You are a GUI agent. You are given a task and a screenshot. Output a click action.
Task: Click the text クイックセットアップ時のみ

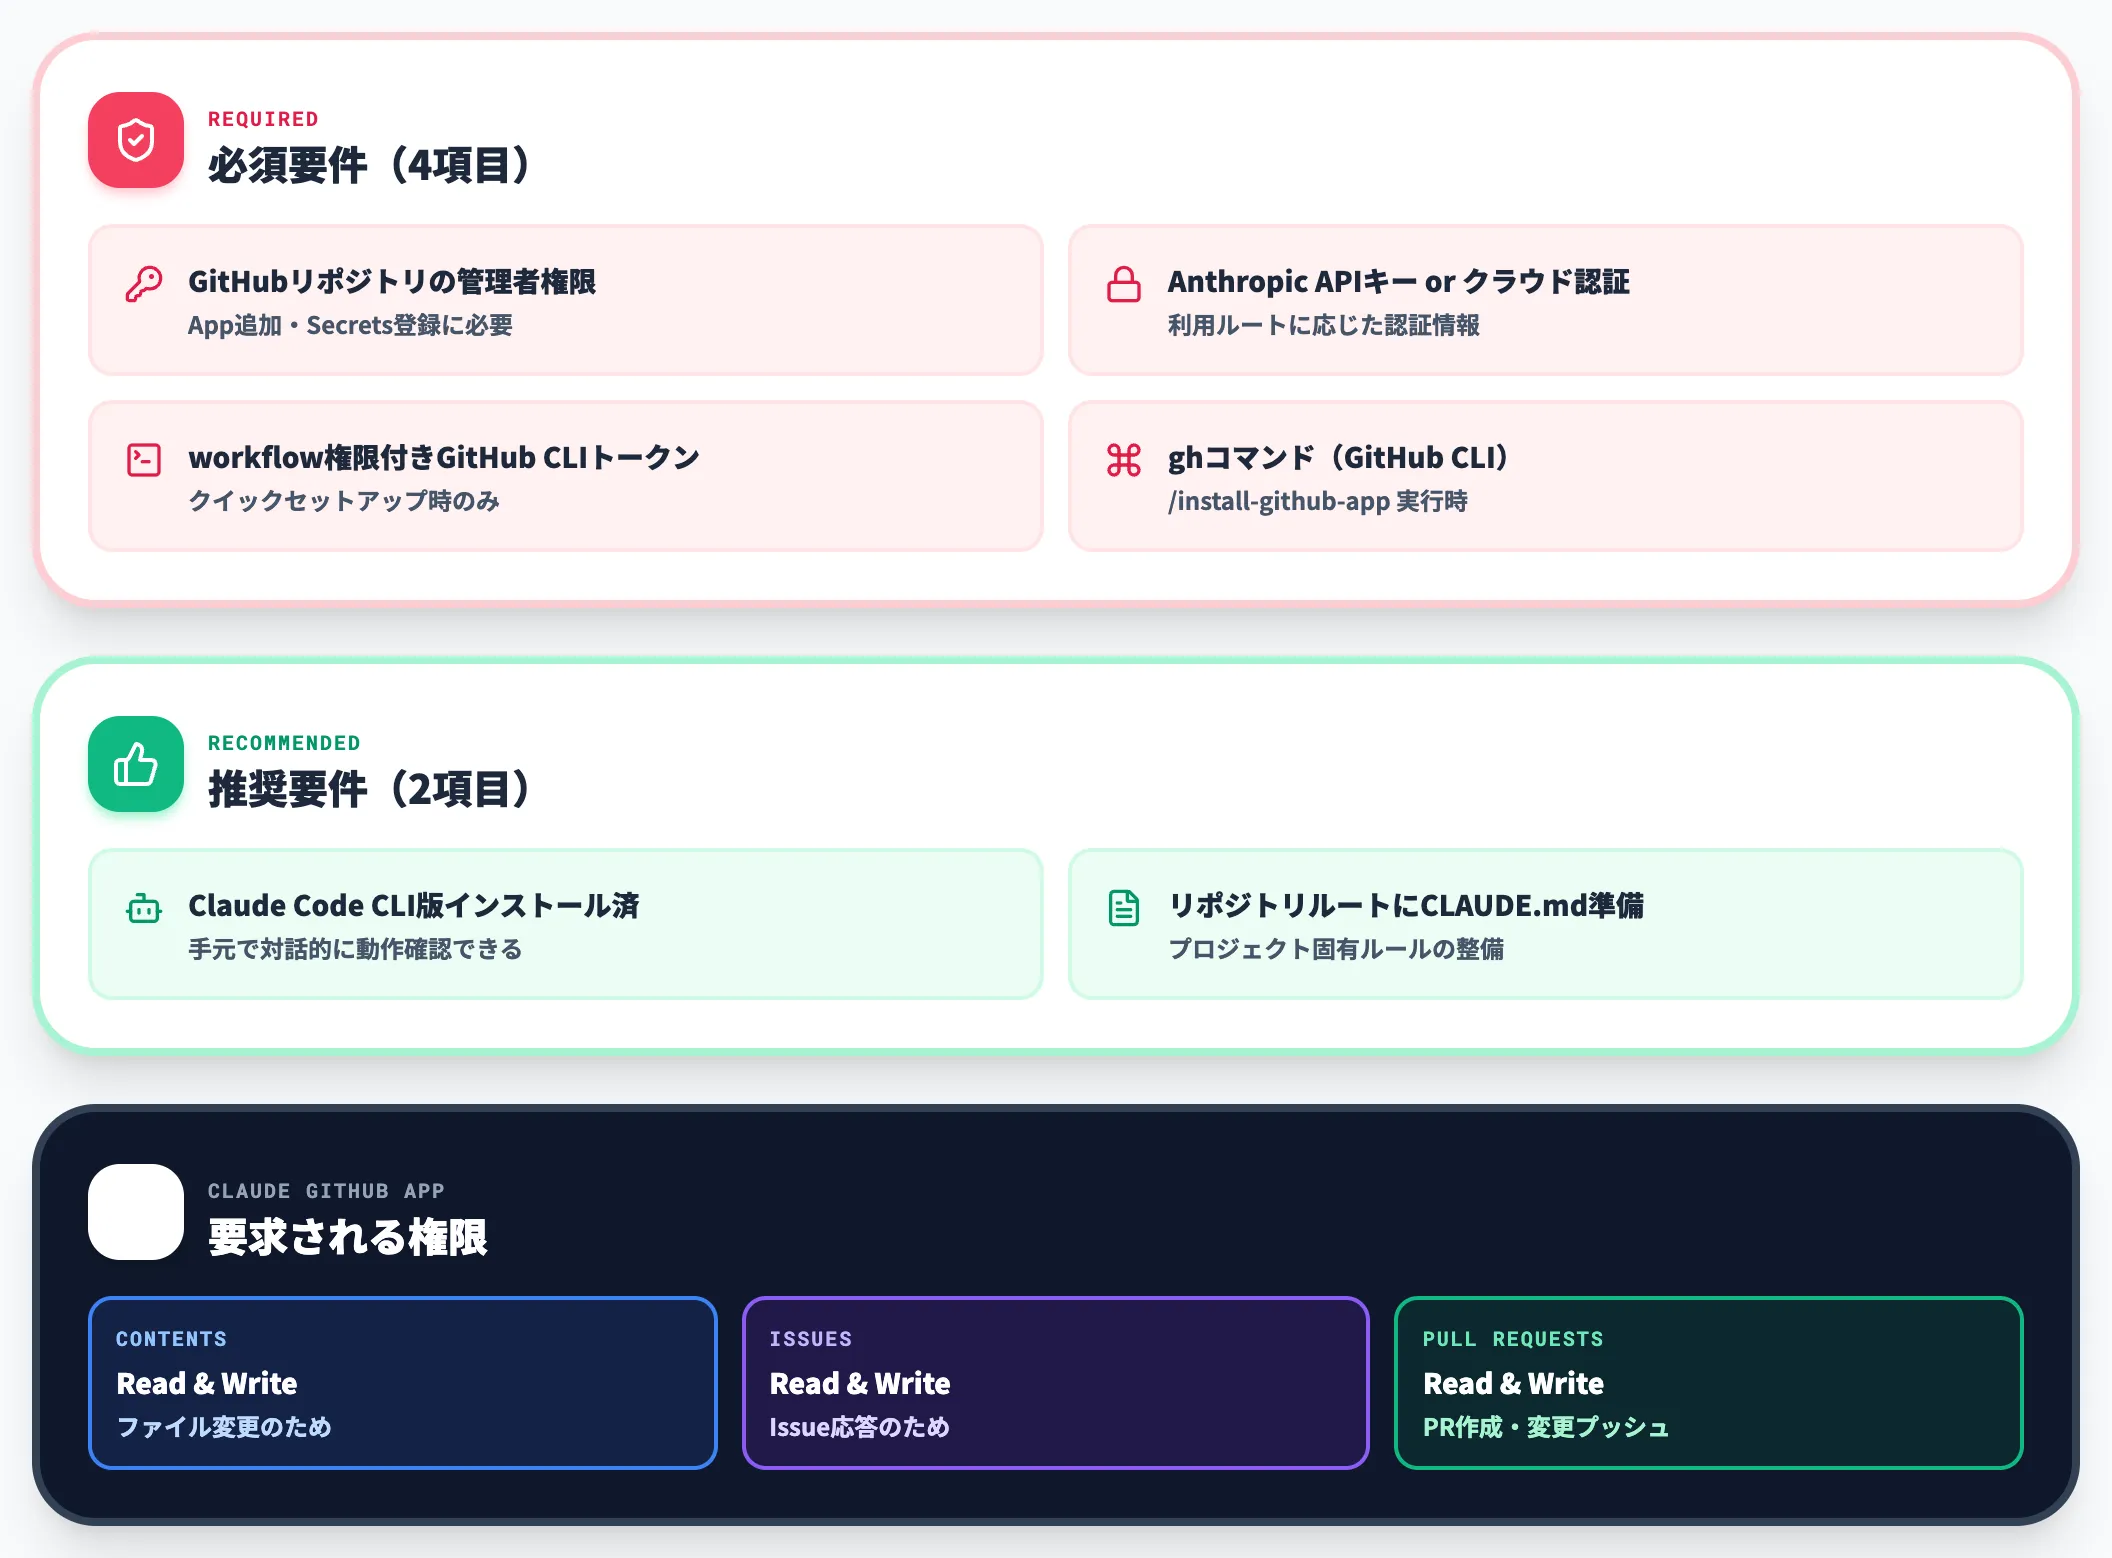[344, 501]
